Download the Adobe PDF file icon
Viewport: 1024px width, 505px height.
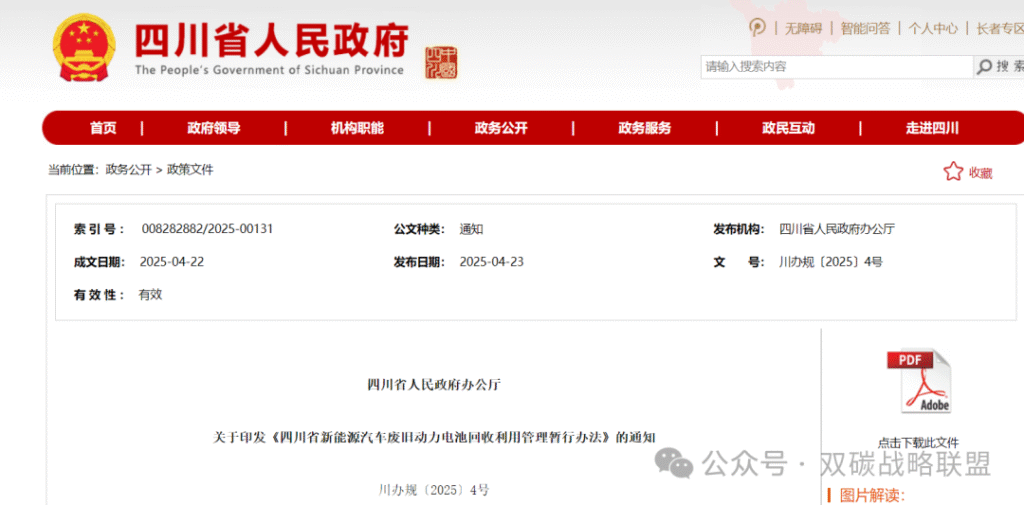pyautogui.click(x=918, y=381)
